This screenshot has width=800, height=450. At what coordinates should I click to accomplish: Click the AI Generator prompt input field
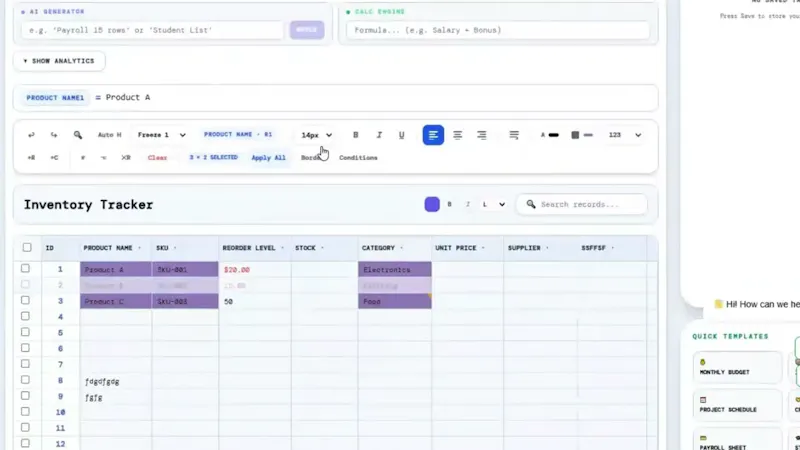point(152,30)
